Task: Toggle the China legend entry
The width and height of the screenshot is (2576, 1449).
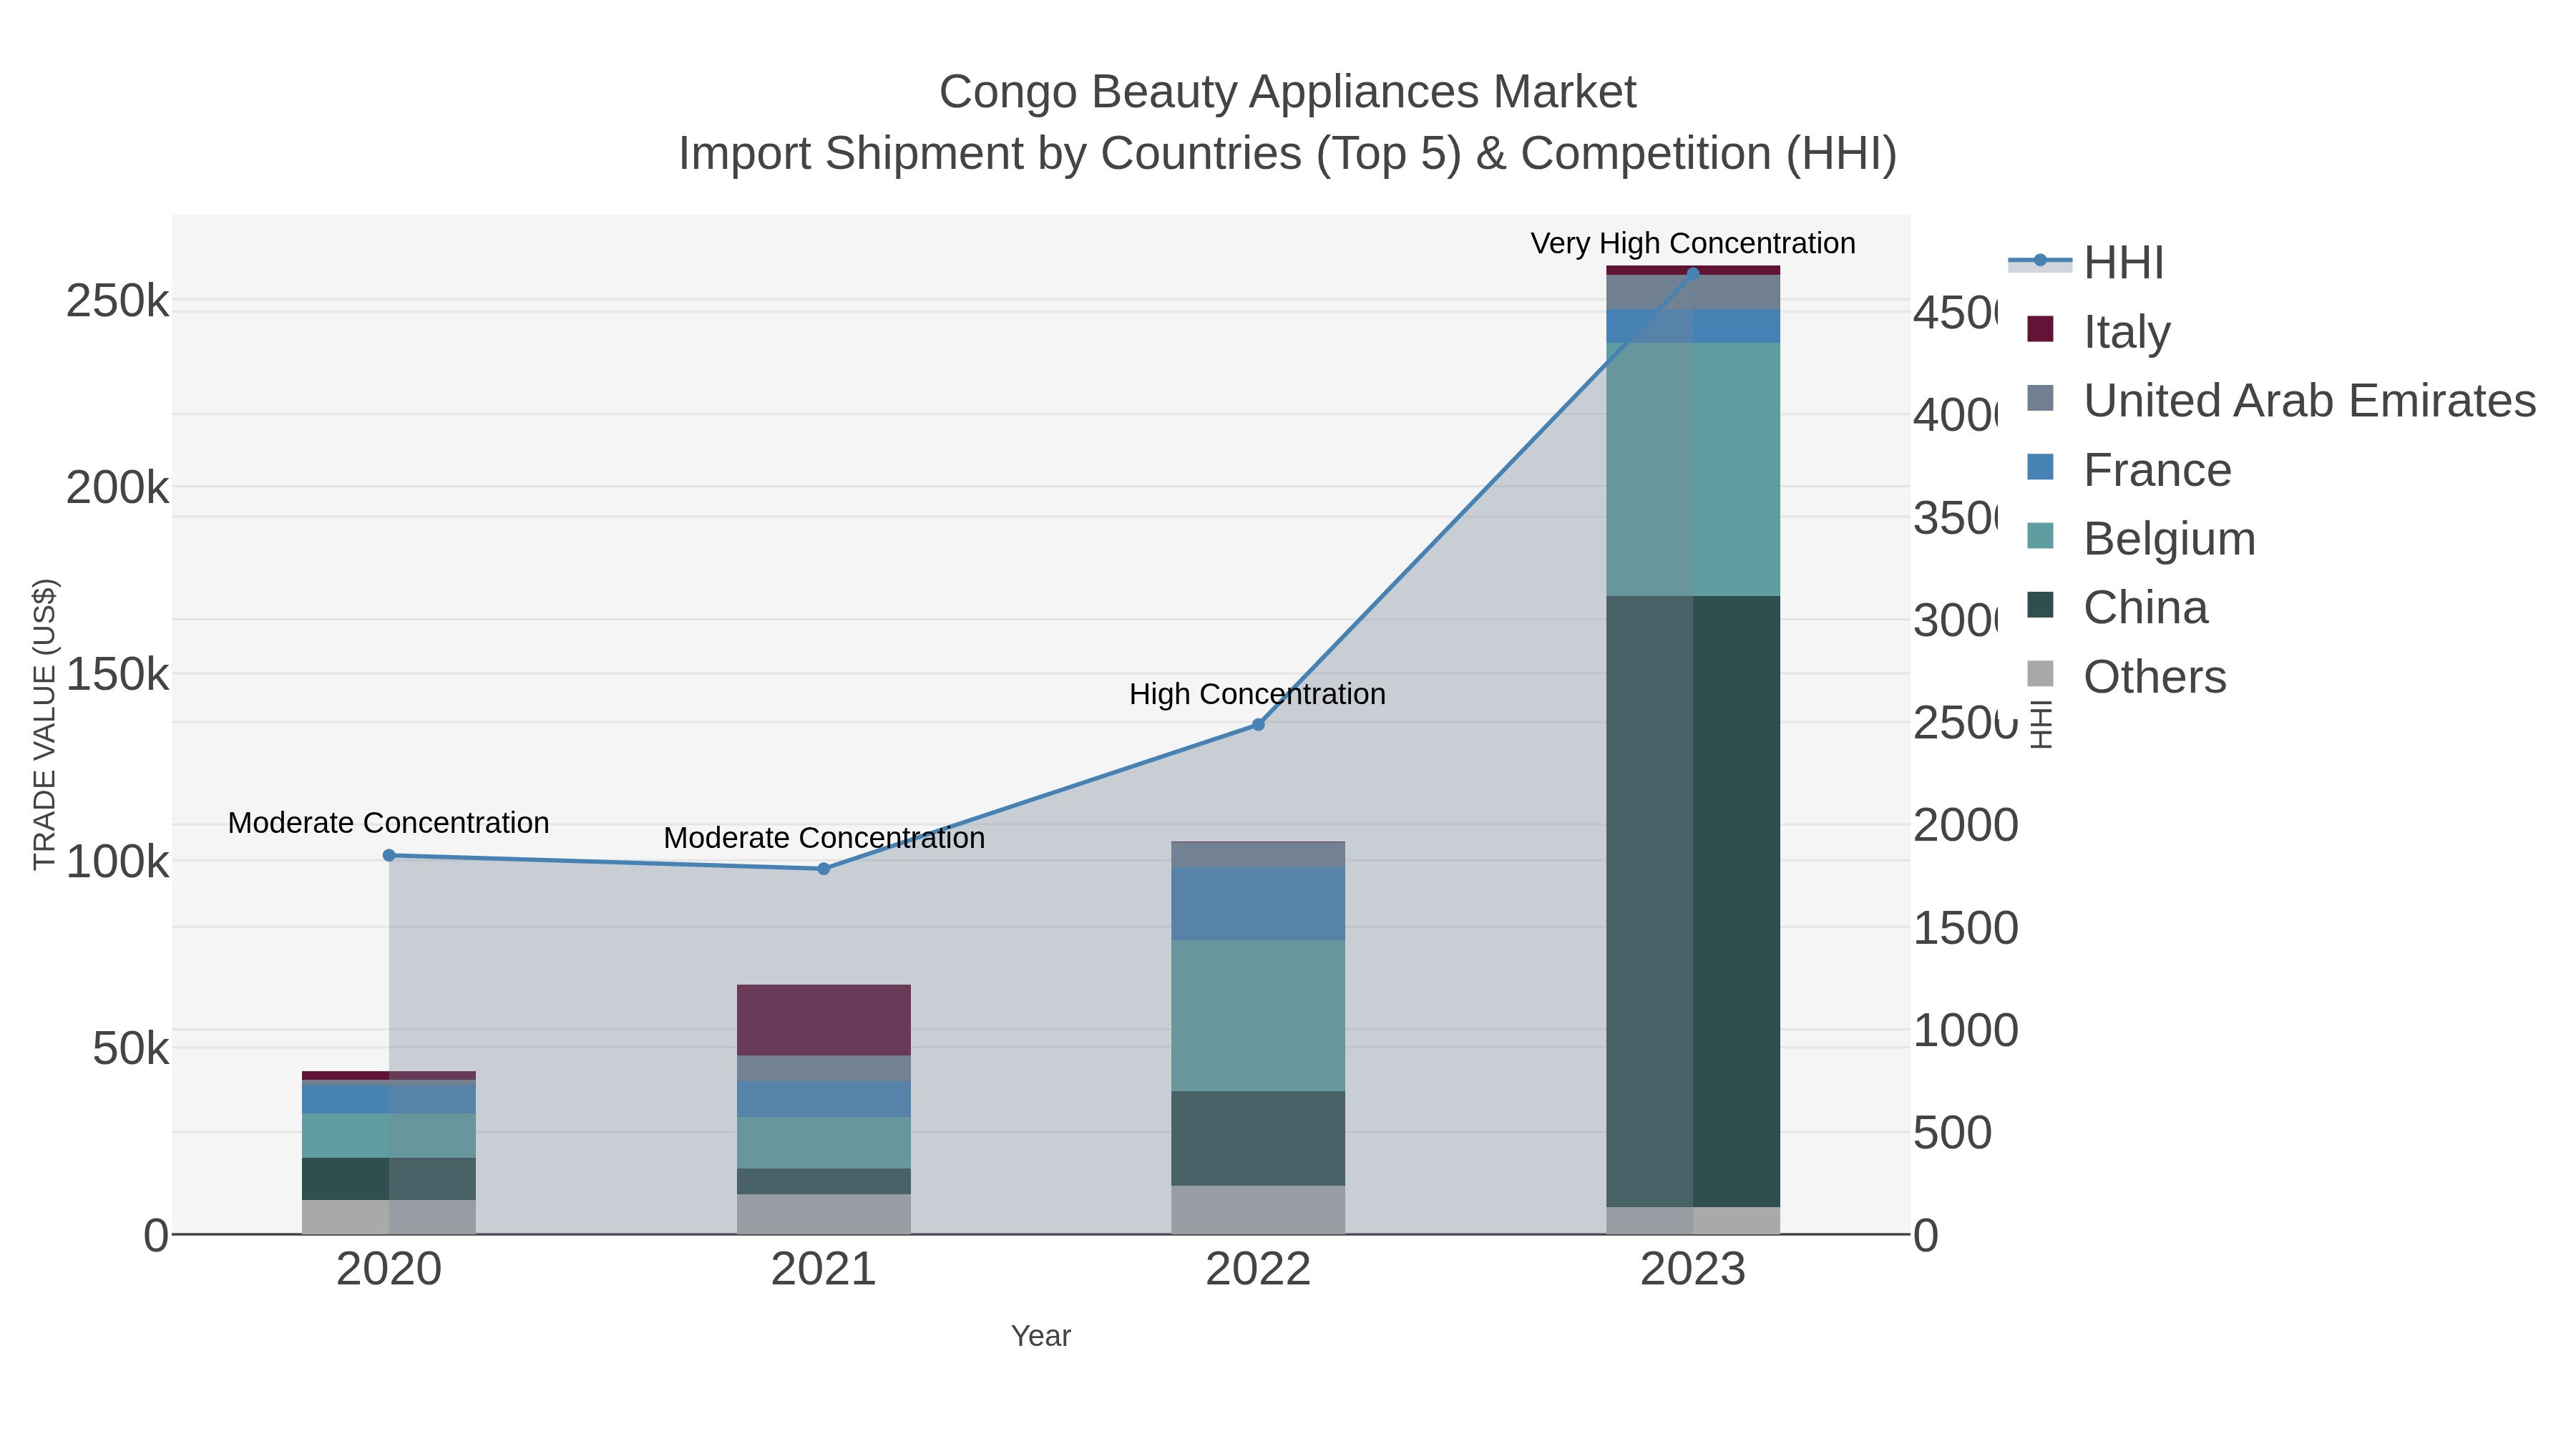Action: click(2116, 607)
